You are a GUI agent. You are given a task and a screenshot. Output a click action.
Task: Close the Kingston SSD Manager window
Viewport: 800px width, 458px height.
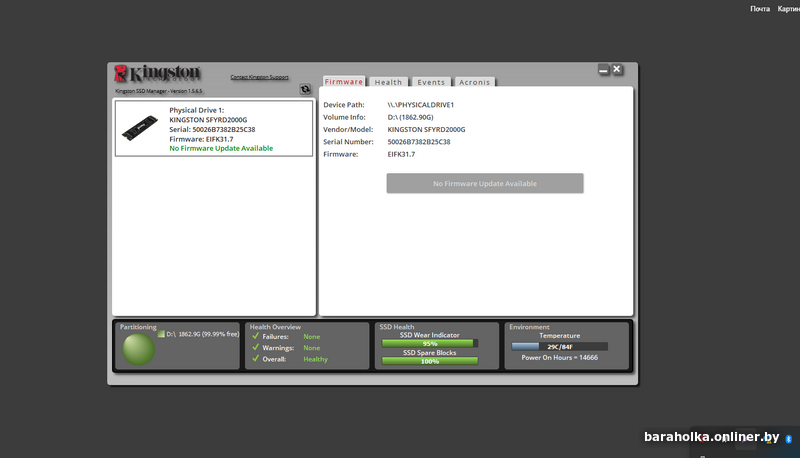[617, 69]
